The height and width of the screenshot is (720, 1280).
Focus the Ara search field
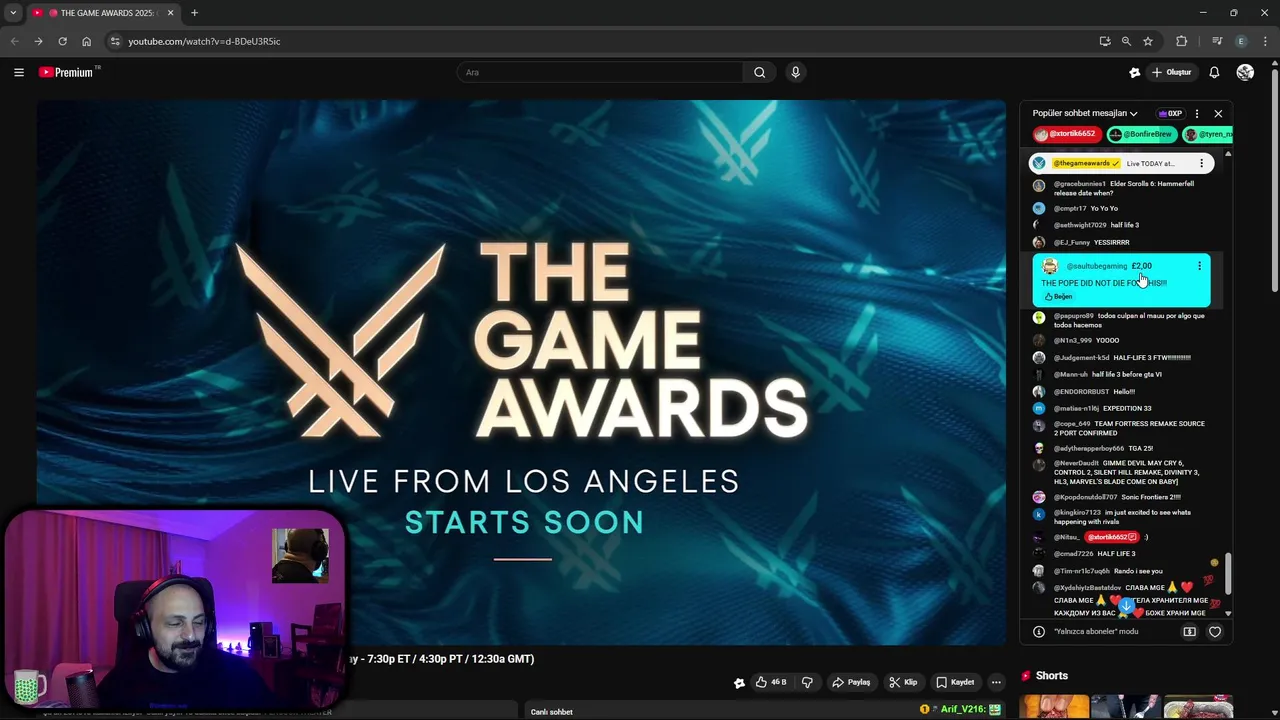pos(600,72)
